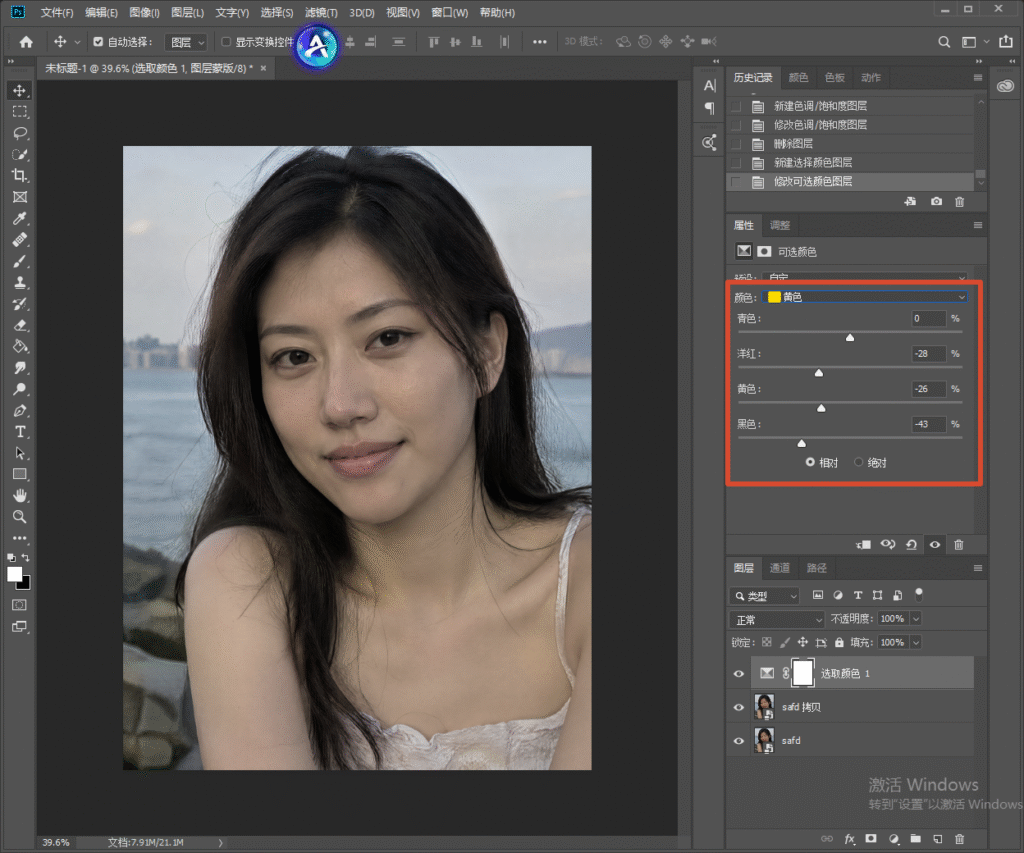Screen dimensions: 1024x853
Task: Select the 绝对 radio button
Action: [859, 462]
